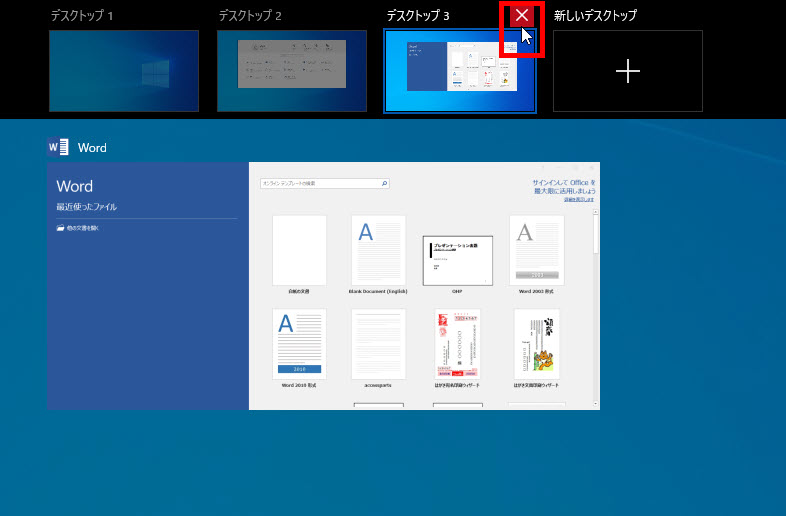This screenshot has height=516, width=786.
Task: Click the Word window title text
Action: click(92, 148)
